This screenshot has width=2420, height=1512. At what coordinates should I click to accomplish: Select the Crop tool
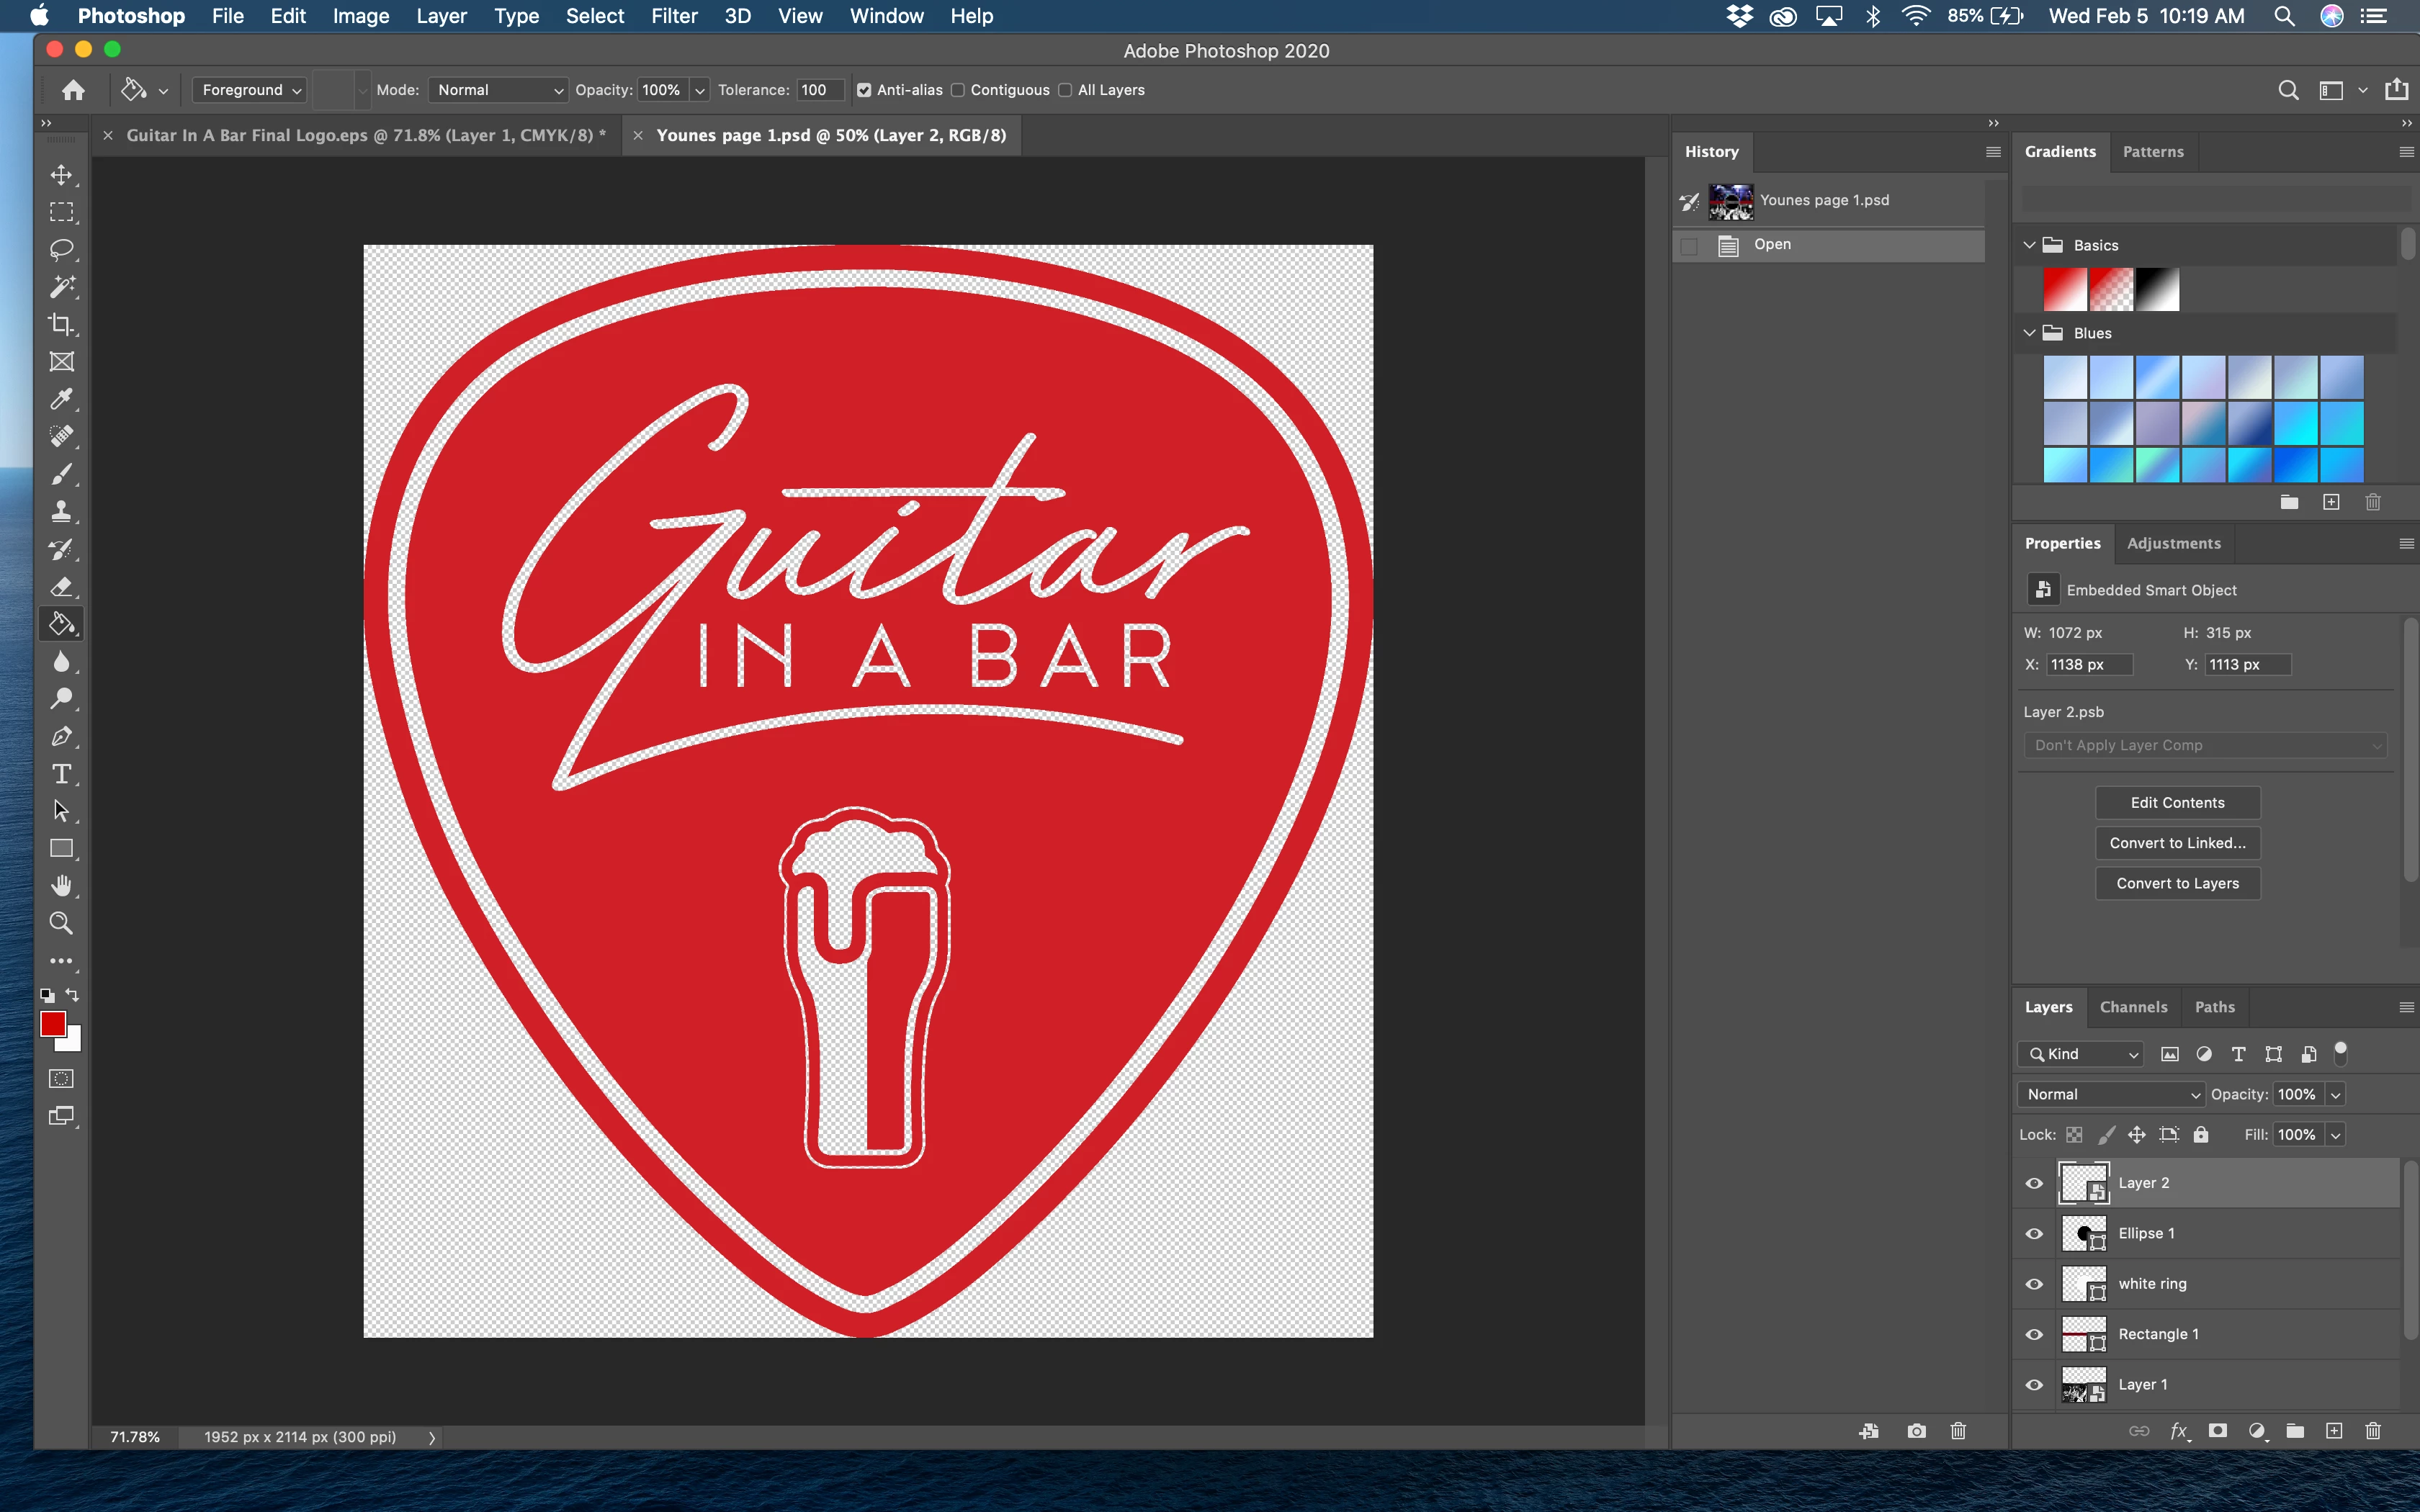[x=62, y=324]
